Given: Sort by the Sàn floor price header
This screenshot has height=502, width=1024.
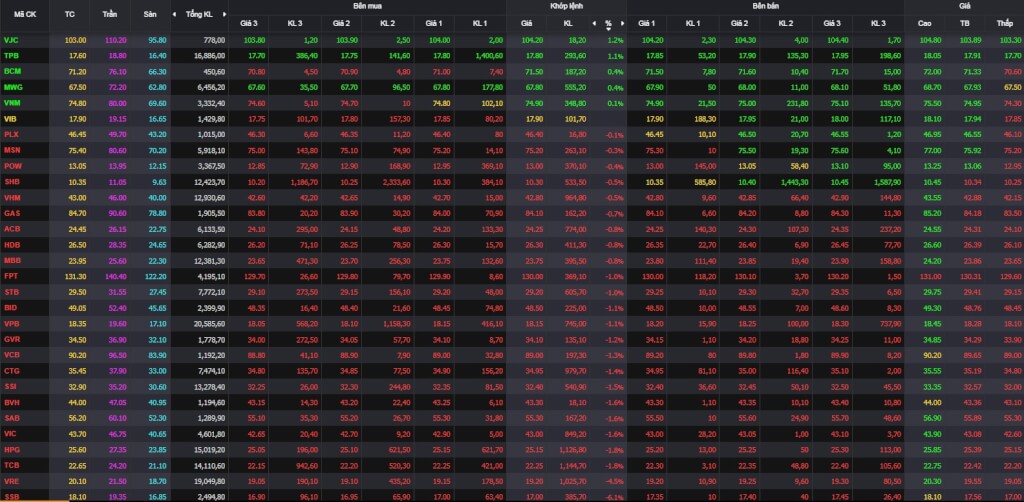Looking at the screenshot, I should tap(151, 14).
